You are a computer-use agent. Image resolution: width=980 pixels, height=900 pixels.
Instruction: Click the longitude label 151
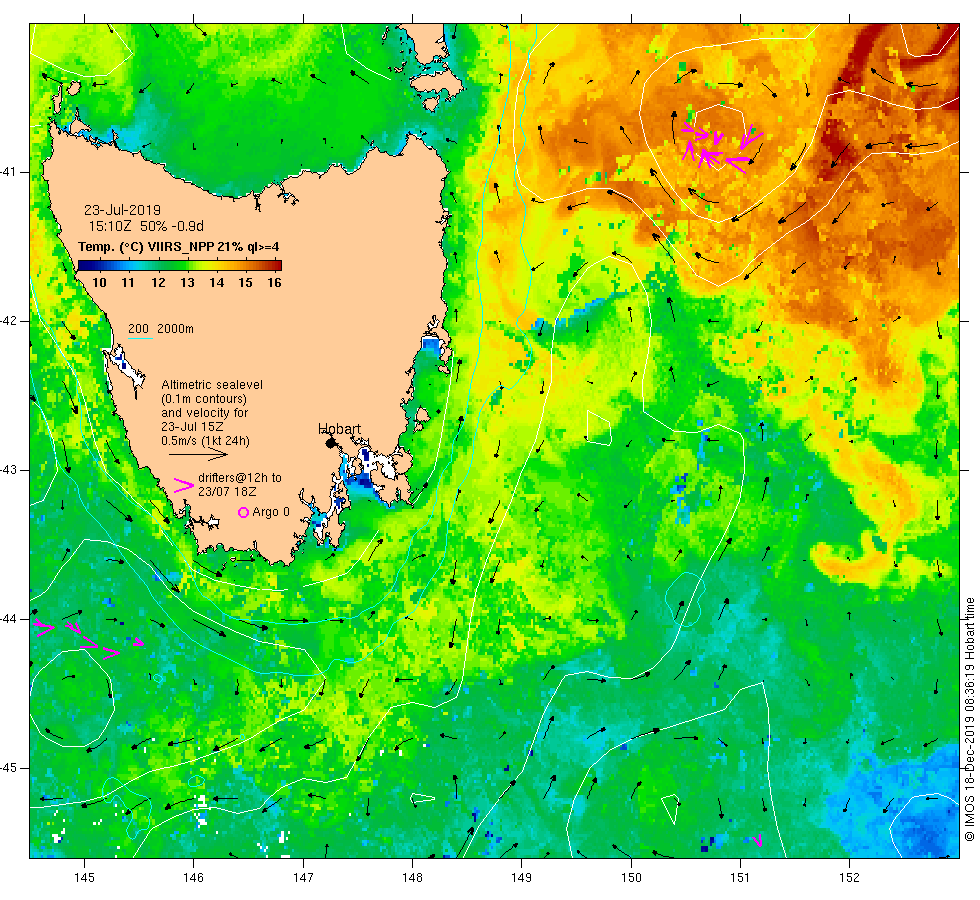pyautogui.click(x=740, y=878)
